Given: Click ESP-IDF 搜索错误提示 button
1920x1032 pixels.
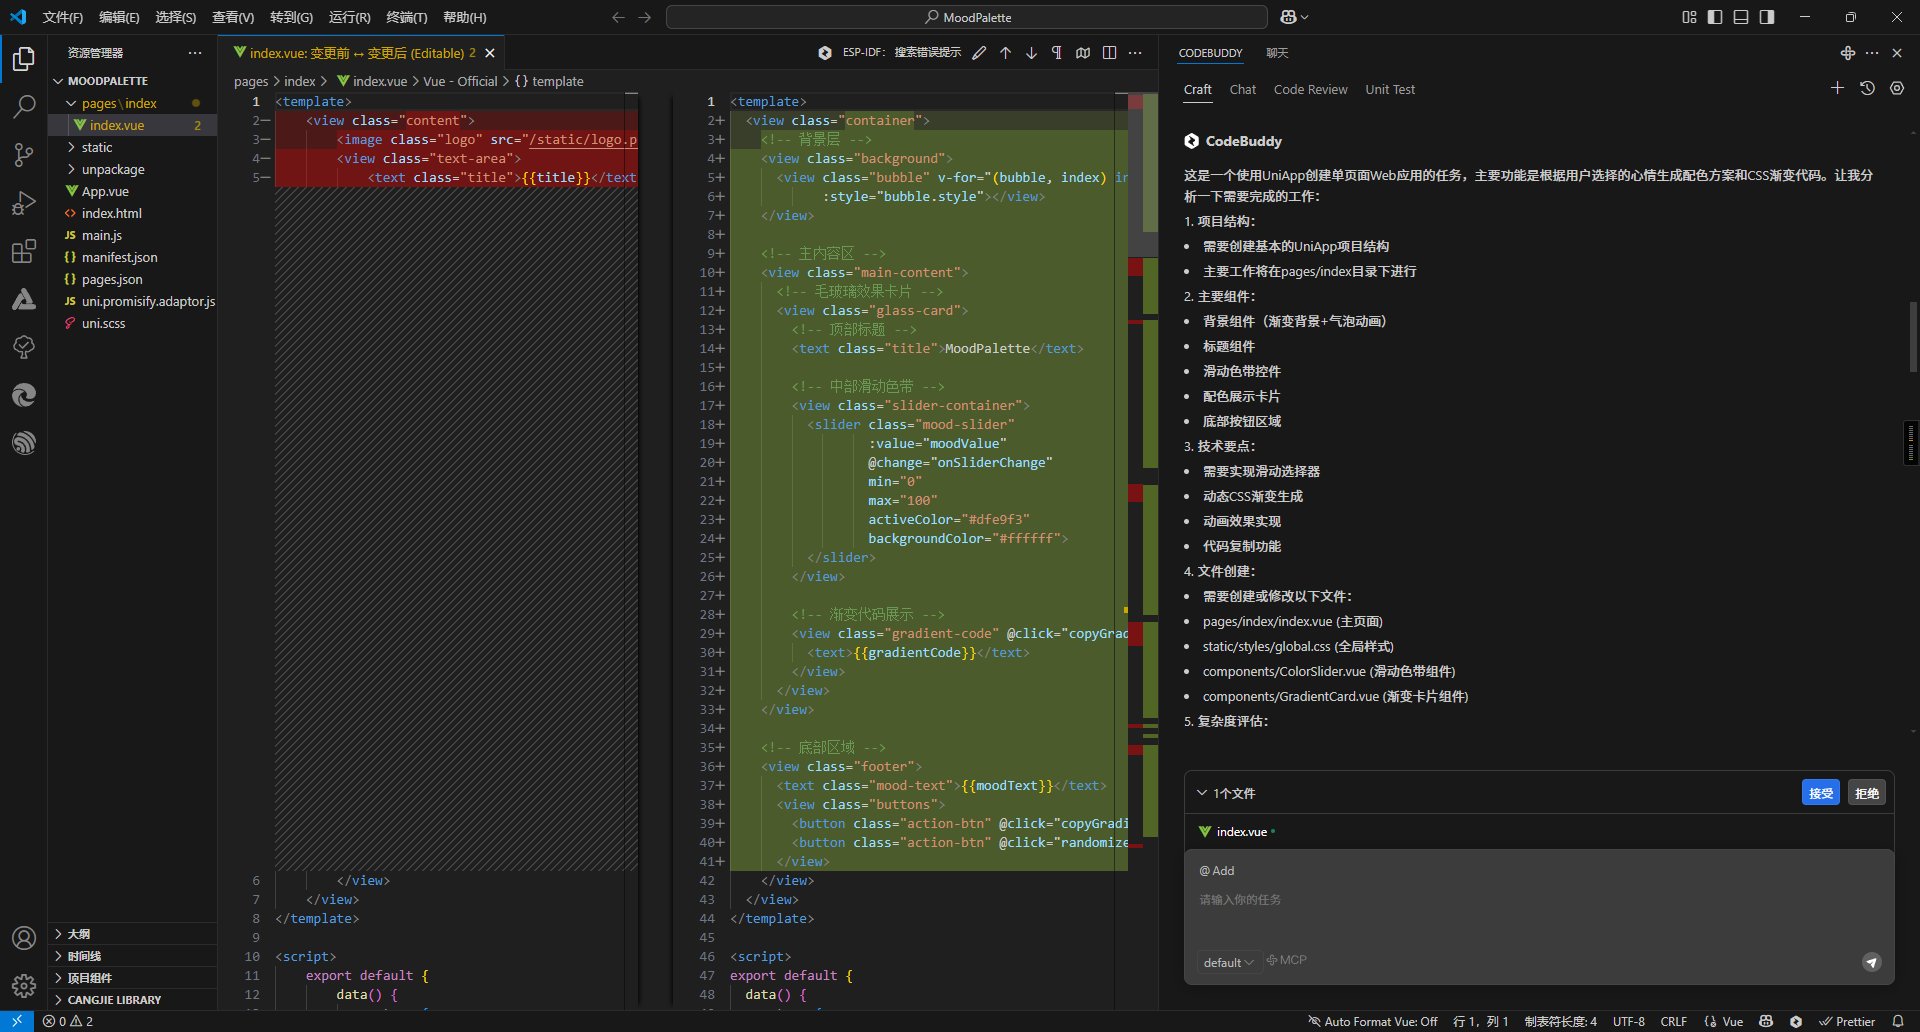Looking at the screenshot, I should (x=901, y=53).
